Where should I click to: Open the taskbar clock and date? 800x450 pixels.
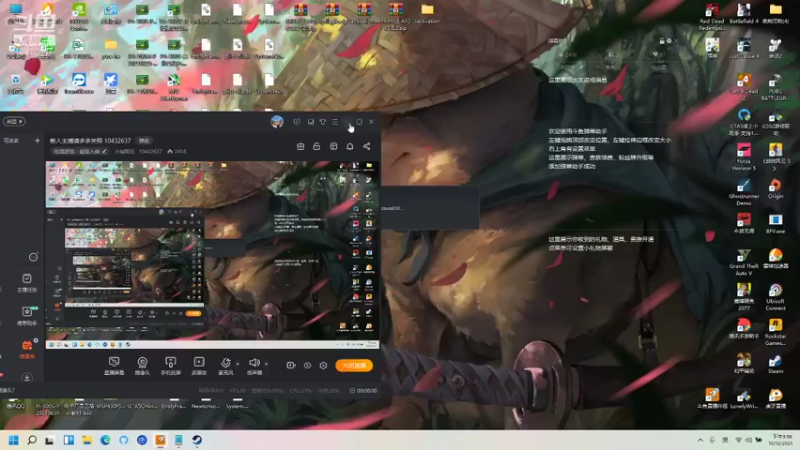pos(781,440)
